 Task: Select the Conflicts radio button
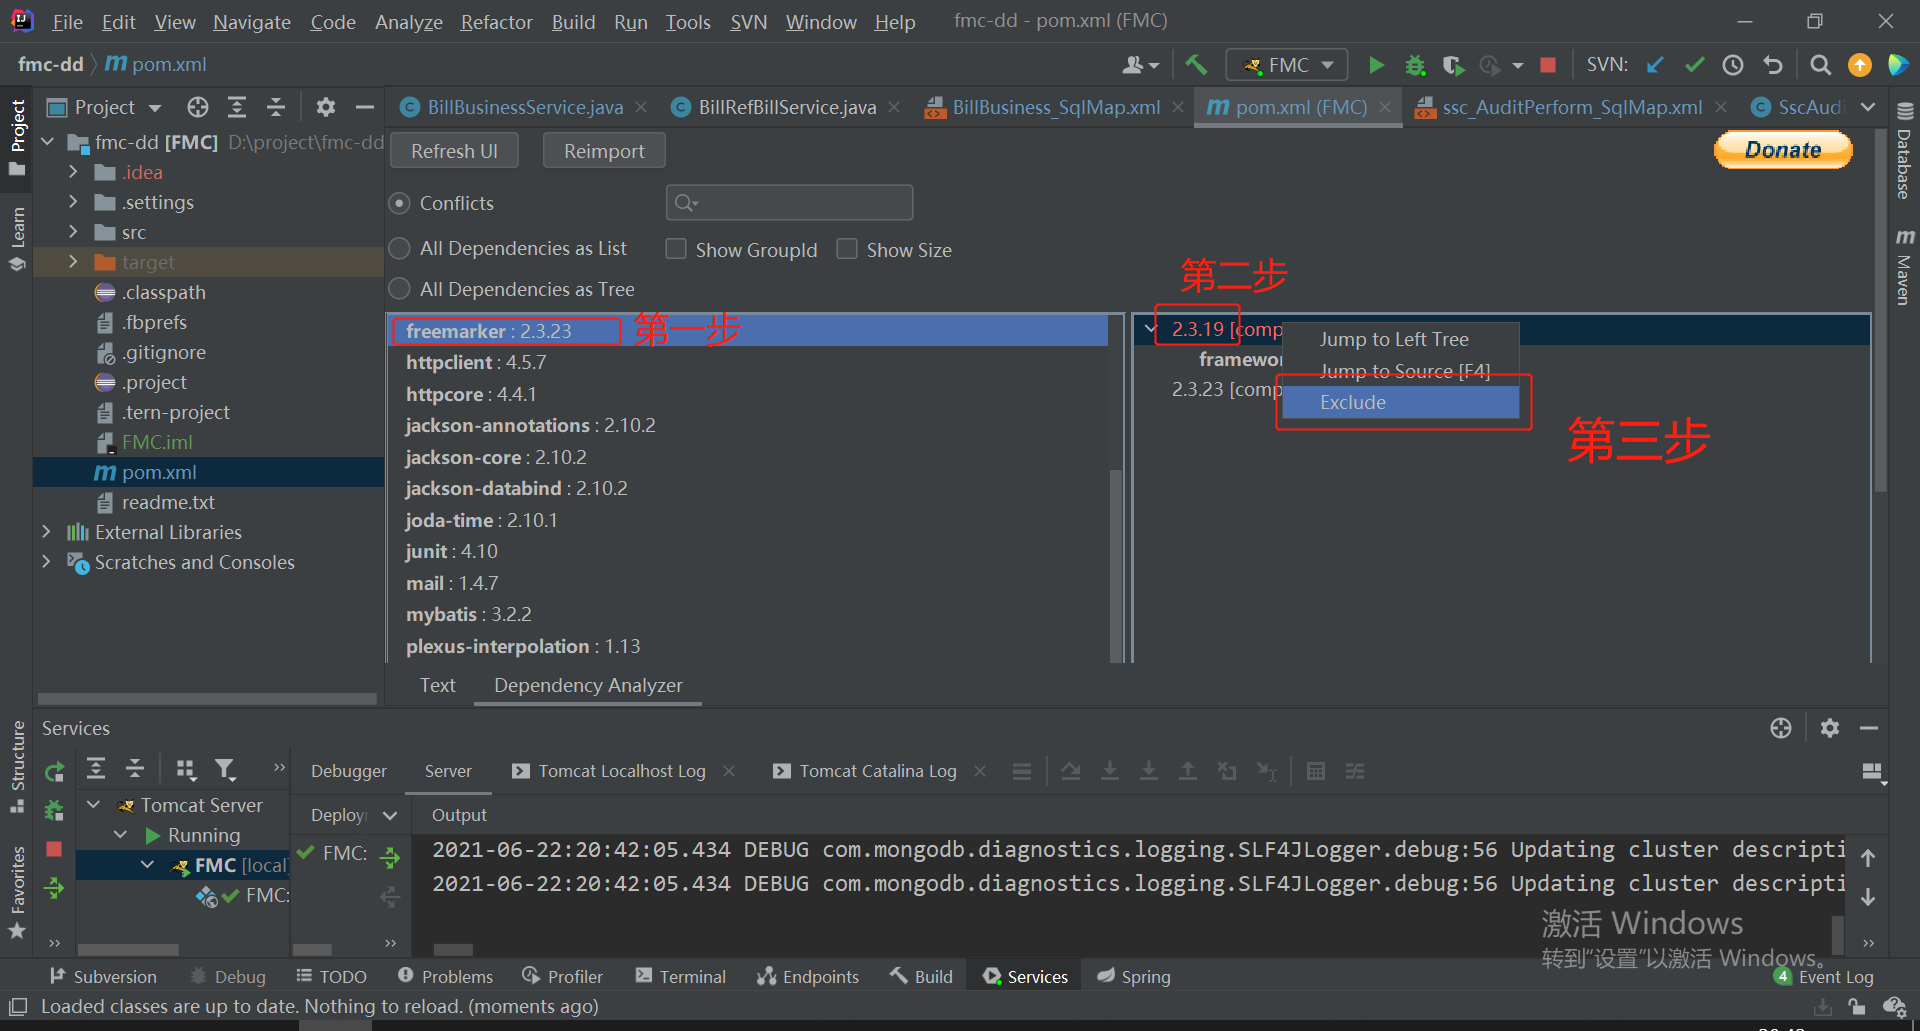click(400, 203)
